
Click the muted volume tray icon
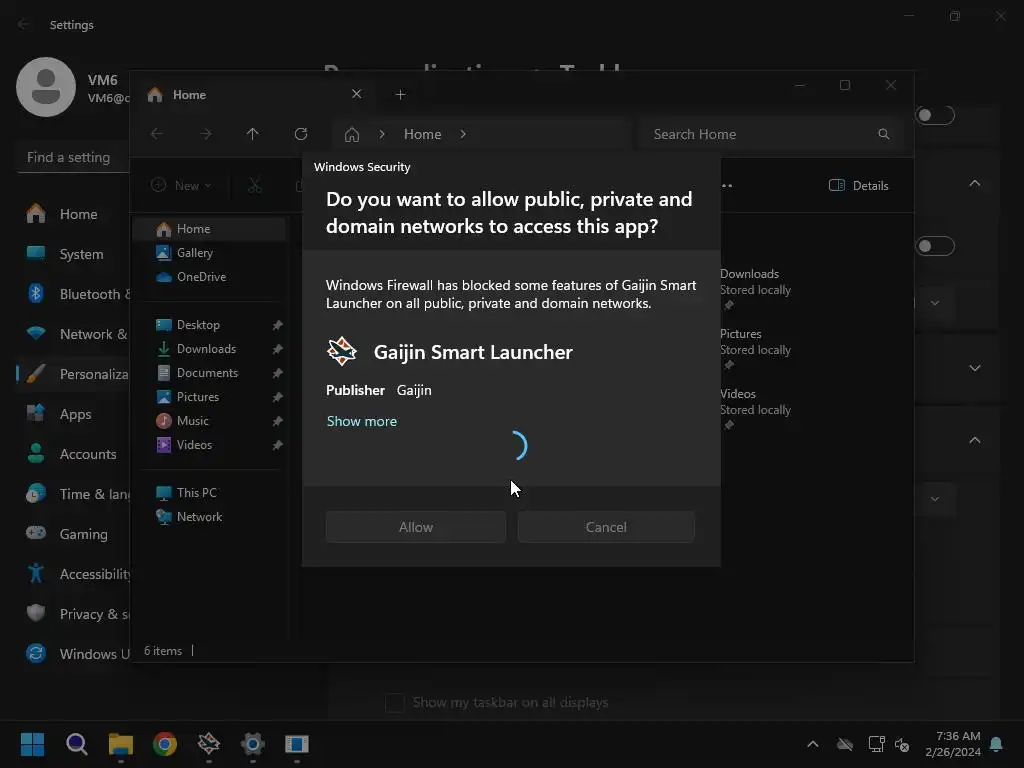tap(903, 744)
